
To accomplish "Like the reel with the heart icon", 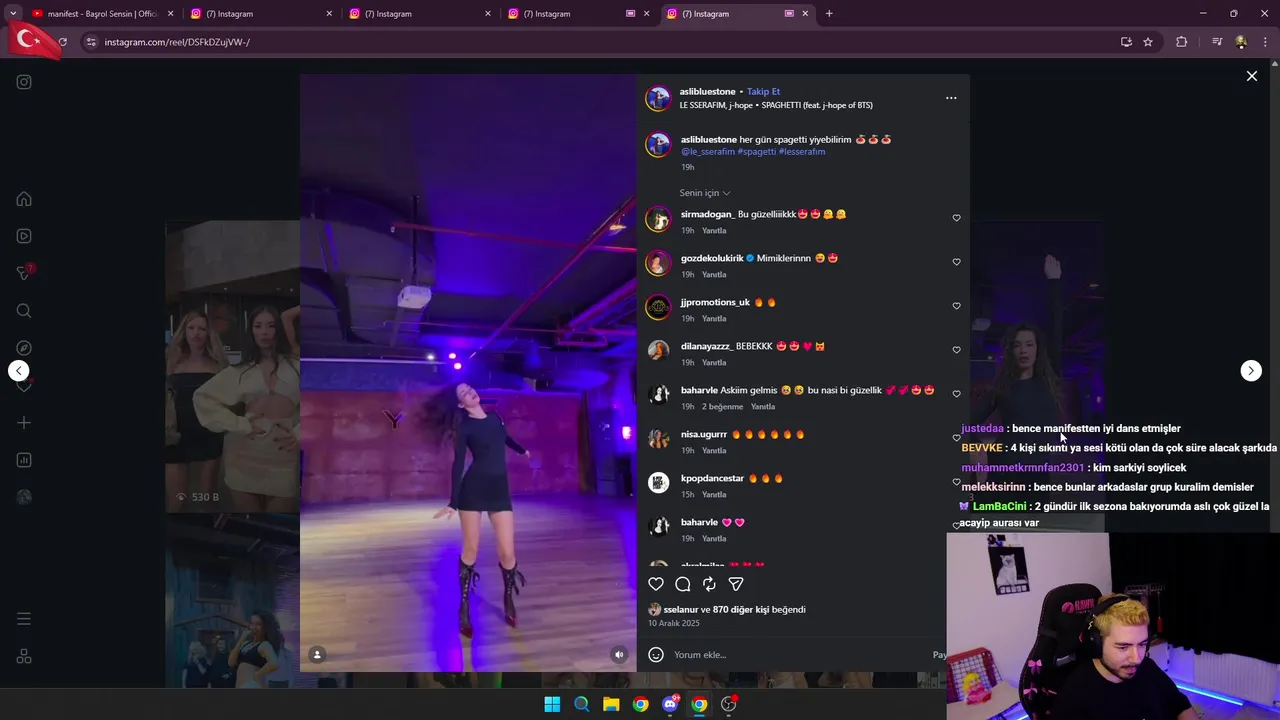I will pyautogui.click(x=656, y=584).
